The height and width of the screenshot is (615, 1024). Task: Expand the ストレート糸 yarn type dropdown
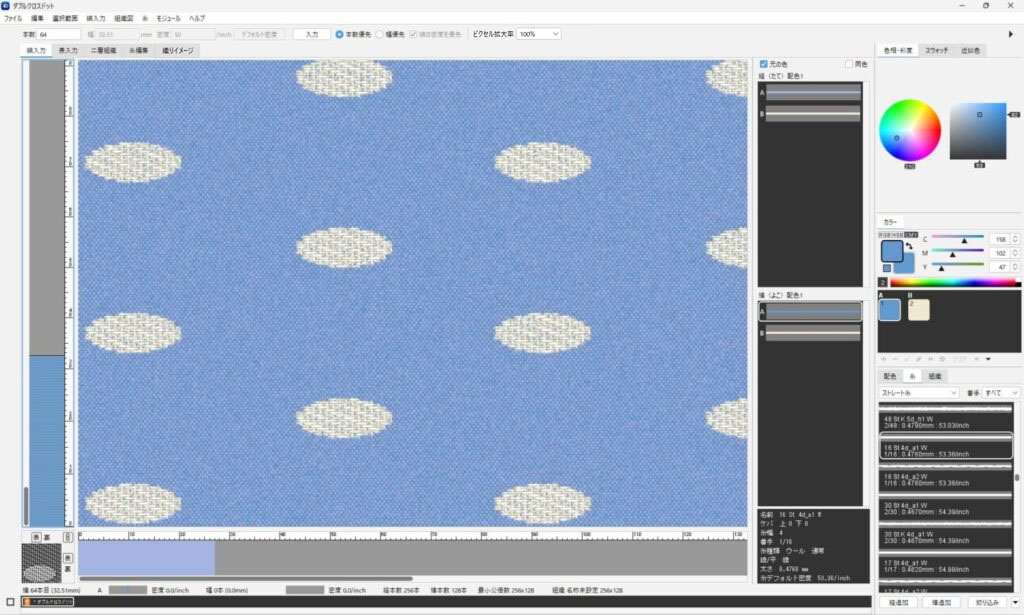coord(918,393)
